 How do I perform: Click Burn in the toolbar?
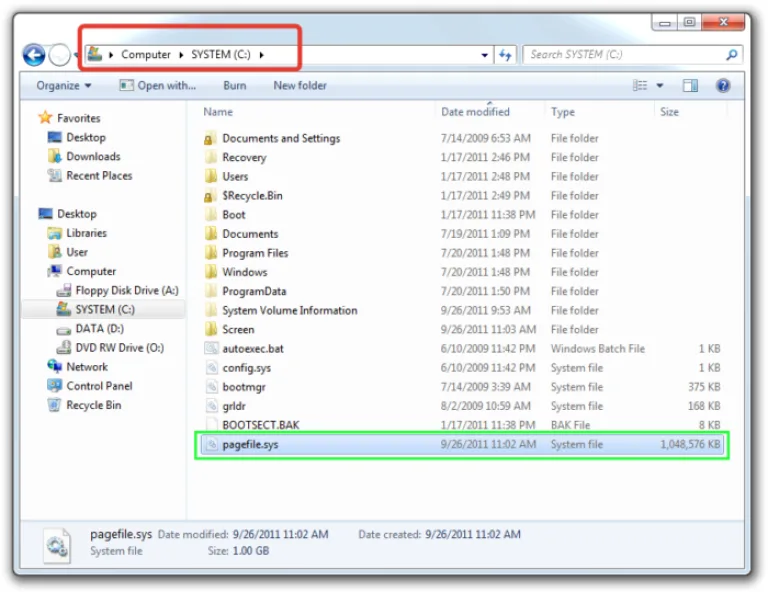click(235, 86)
